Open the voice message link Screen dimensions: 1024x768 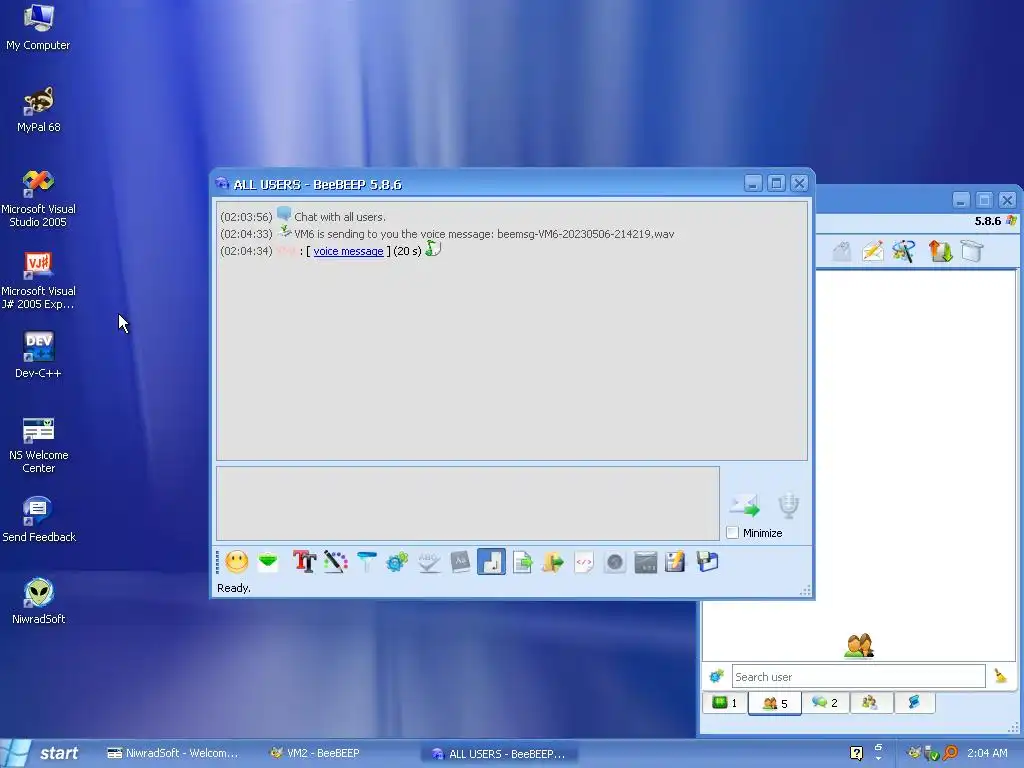[x=348, y=251]
